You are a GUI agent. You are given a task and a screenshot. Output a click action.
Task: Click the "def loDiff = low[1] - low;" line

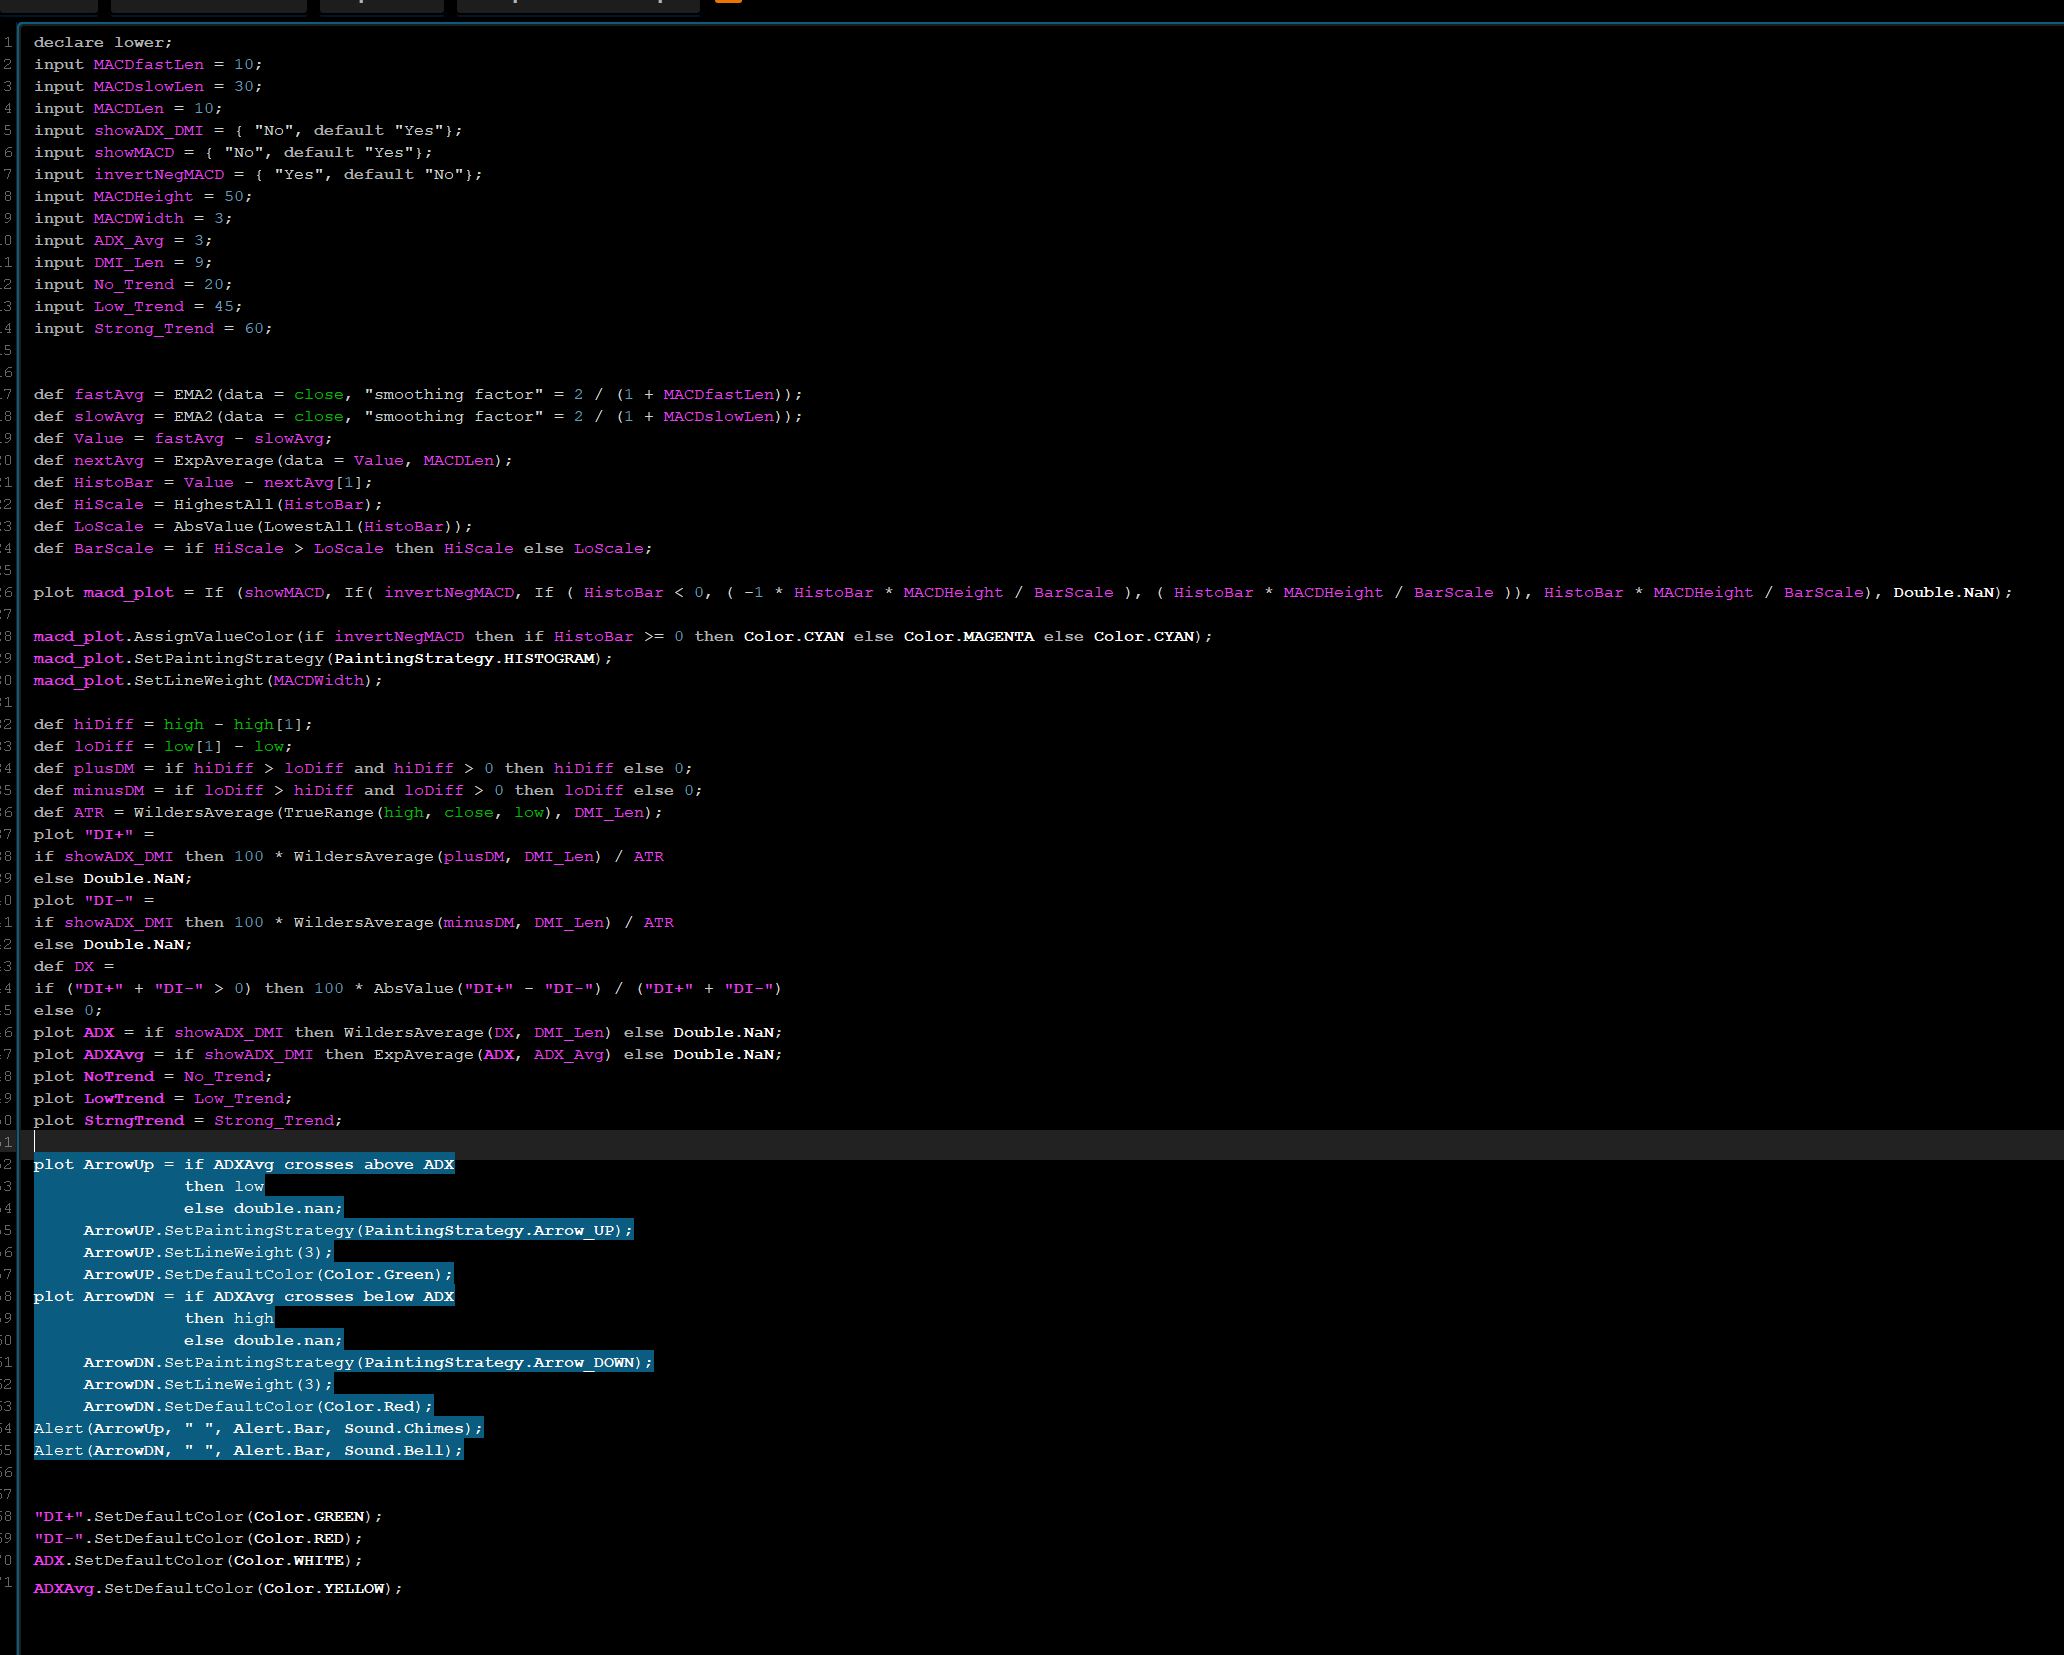pos(163,746)
